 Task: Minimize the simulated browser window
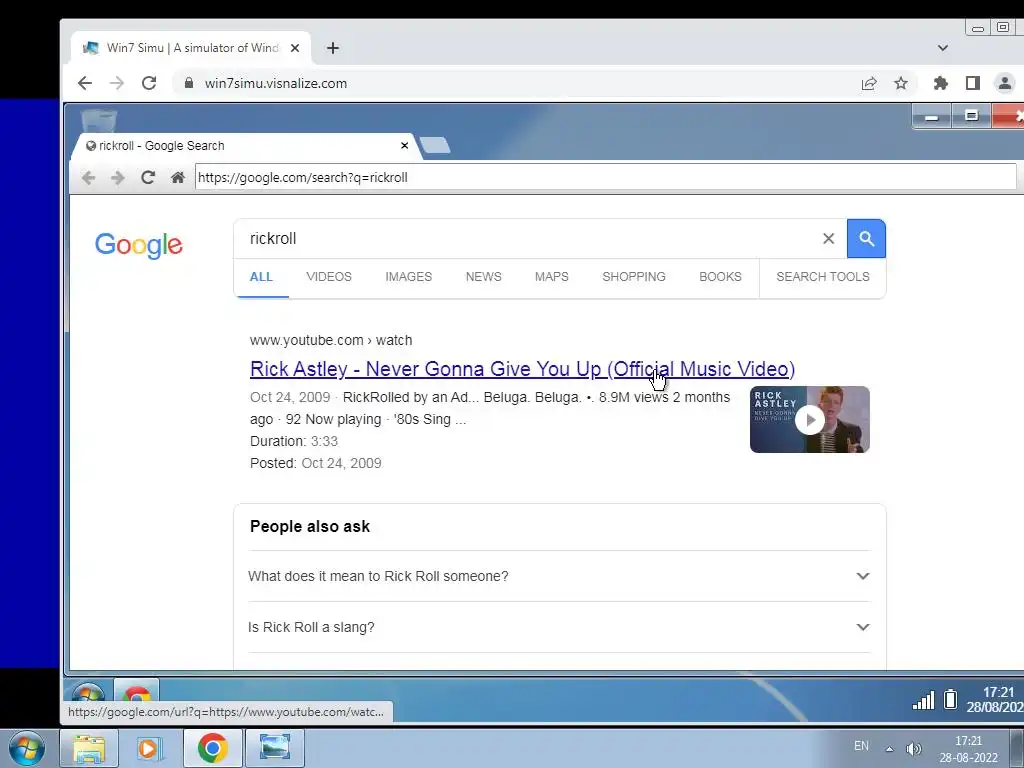[932, 118]
